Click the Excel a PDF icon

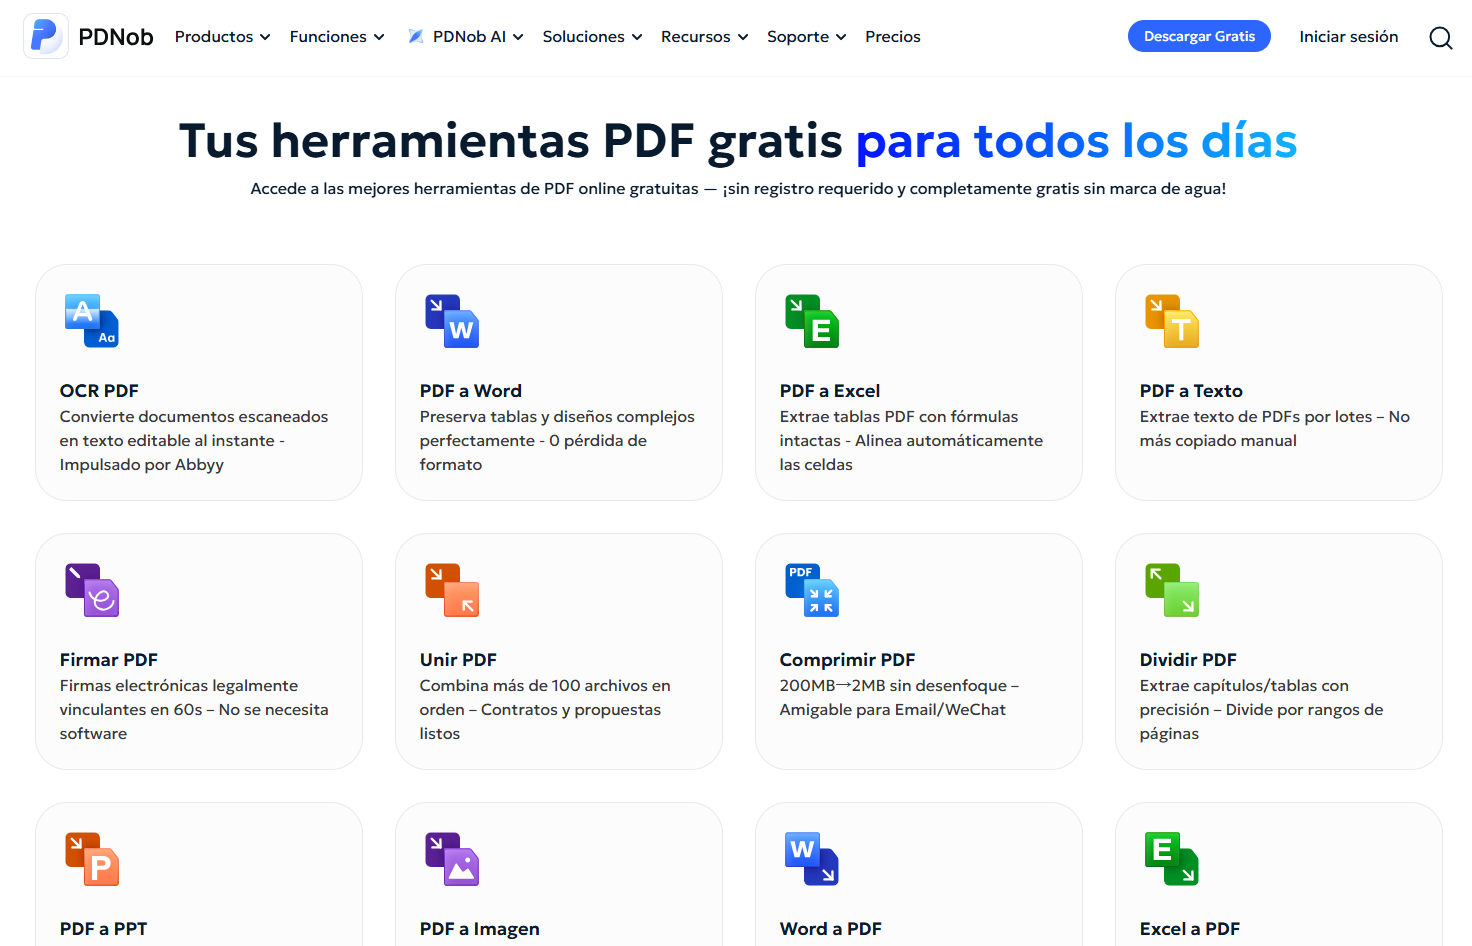click(x=1172, y=859)
